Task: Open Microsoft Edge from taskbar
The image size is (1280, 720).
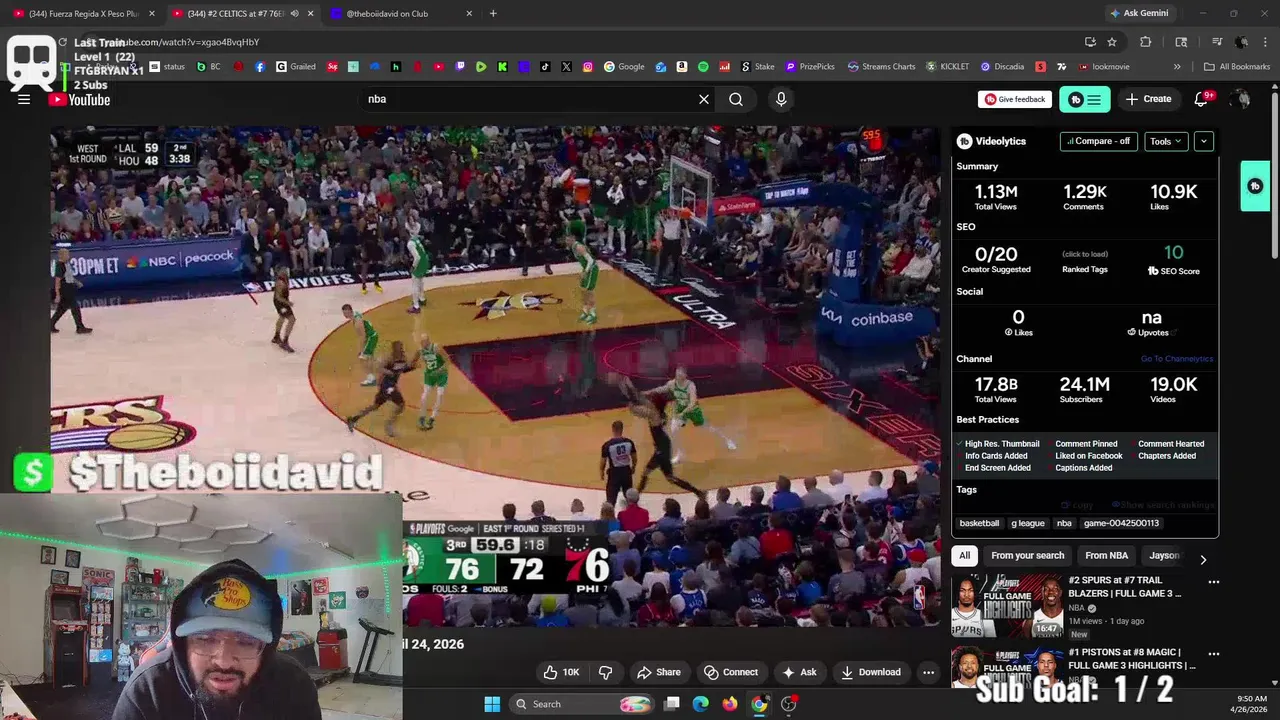Action: point(701,704)
